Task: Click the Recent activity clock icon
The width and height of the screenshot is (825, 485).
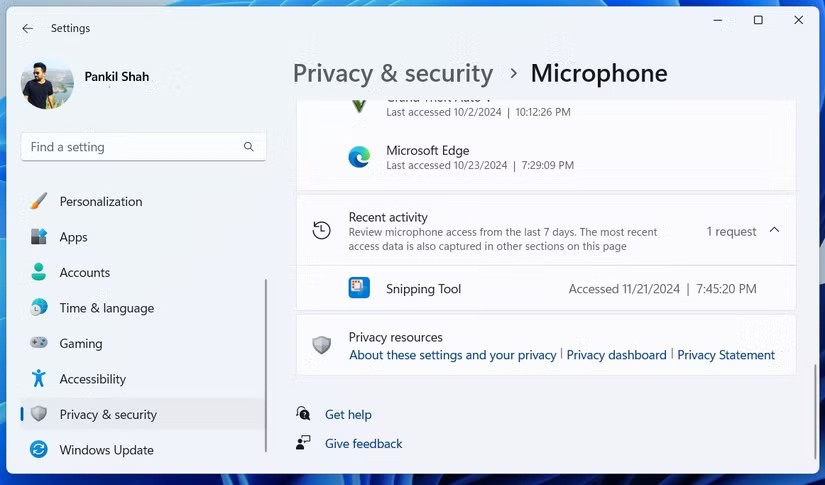Action: click(x=321, y=230)
